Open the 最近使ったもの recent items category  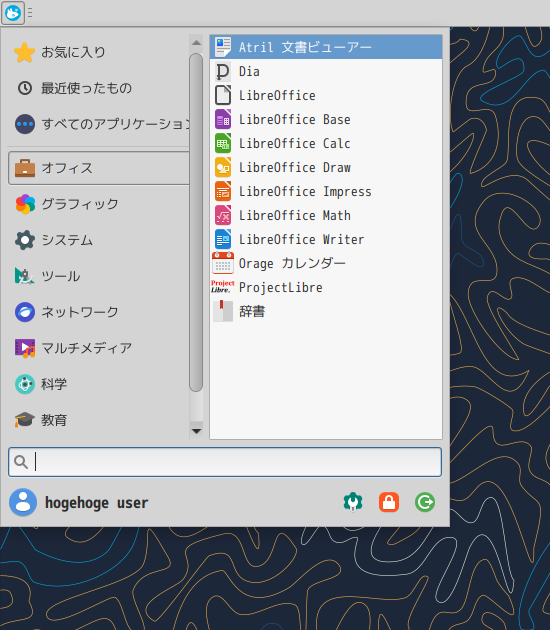[x=98, y=88]
